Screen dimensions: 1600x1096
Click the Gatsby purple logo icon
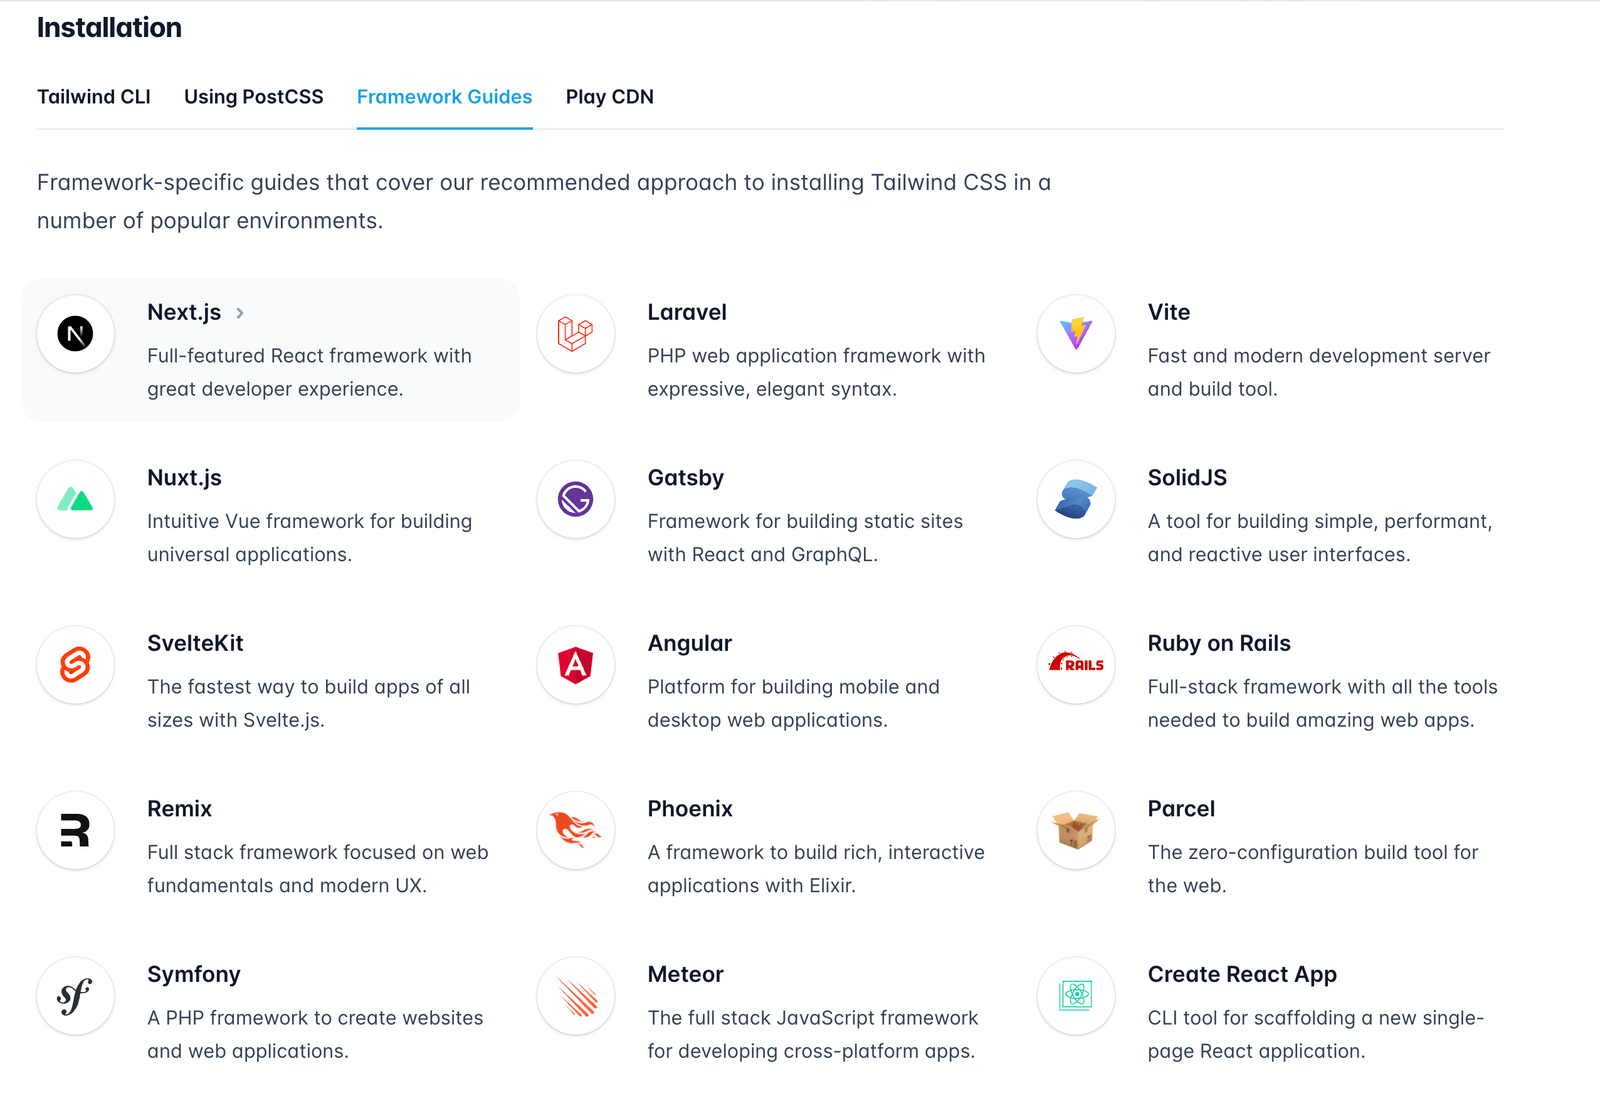[x=576, y=499]
